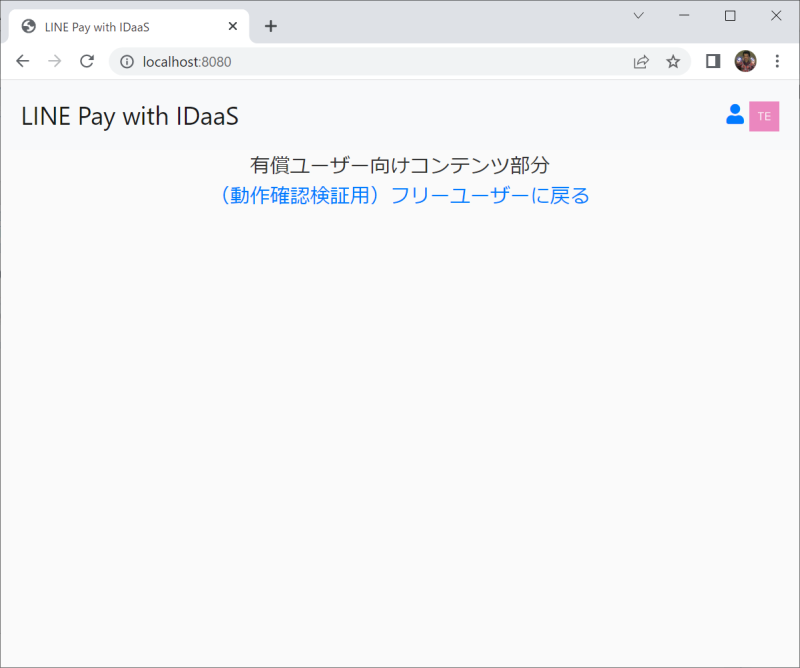Bookmark this page with the star icon
This screenshot has width=800, height=668.
(673, 62)
